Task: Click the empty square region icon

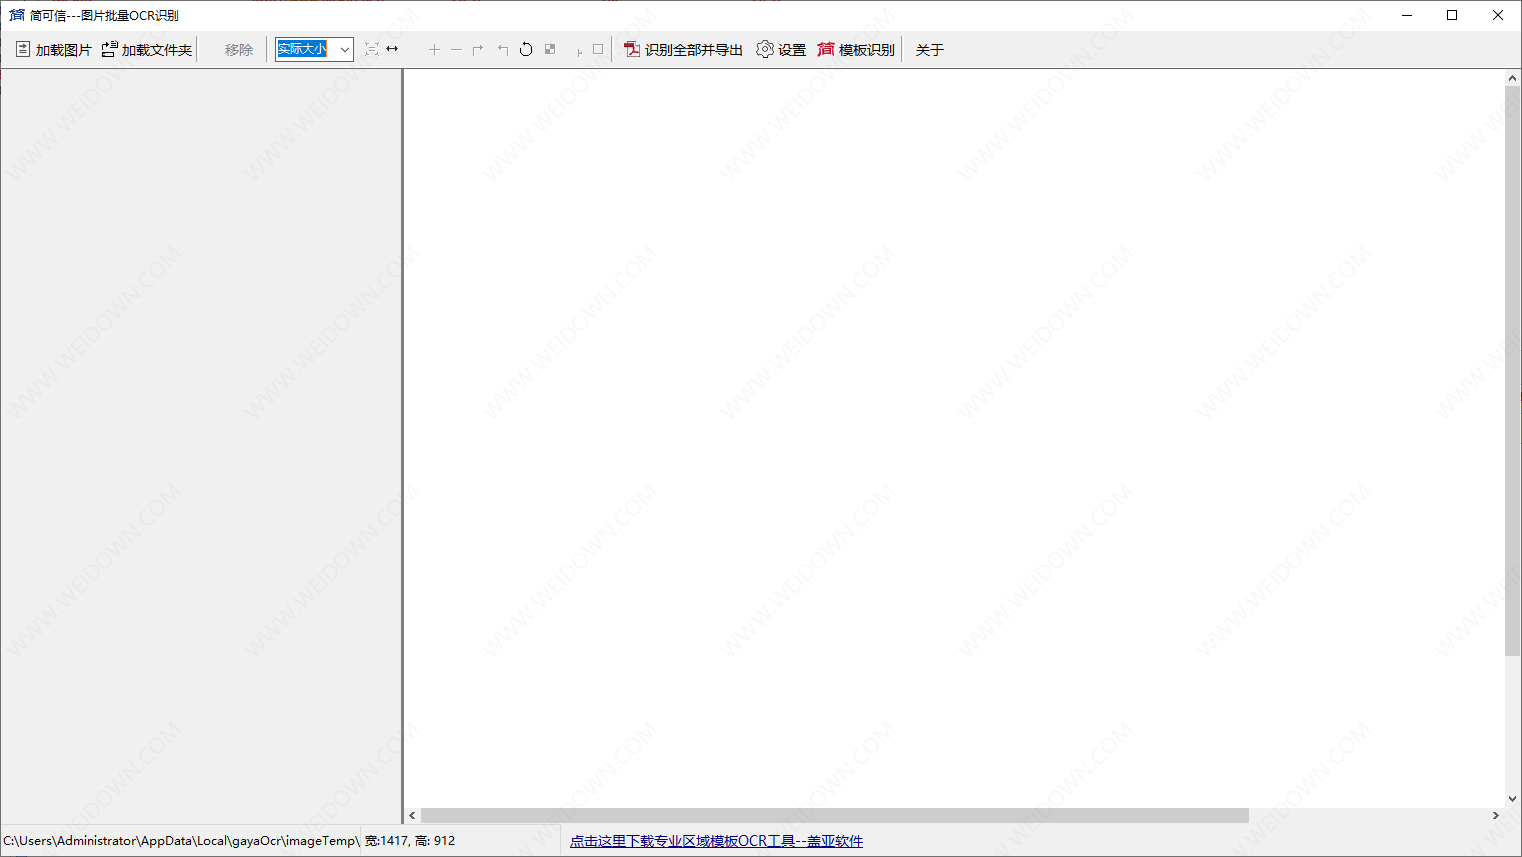Action: coord(598,48)
